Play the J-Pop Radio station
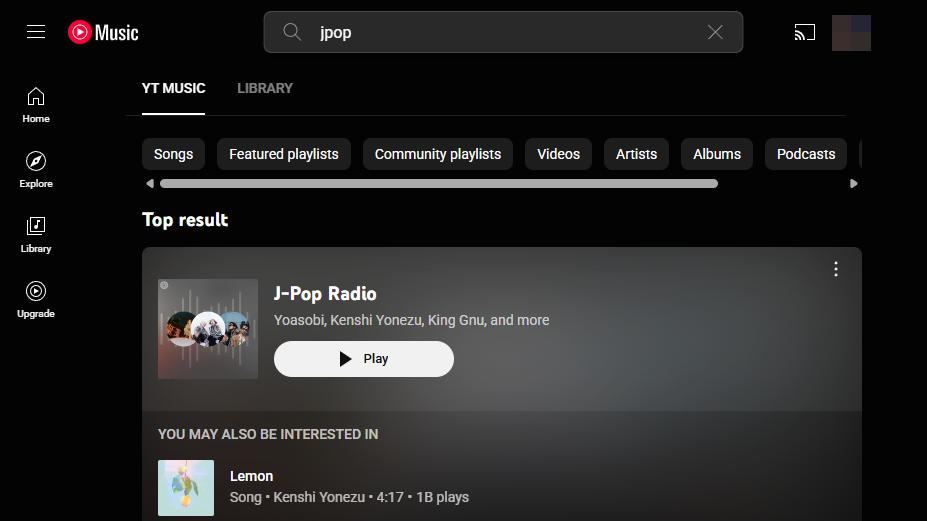 tap(364, 359)
